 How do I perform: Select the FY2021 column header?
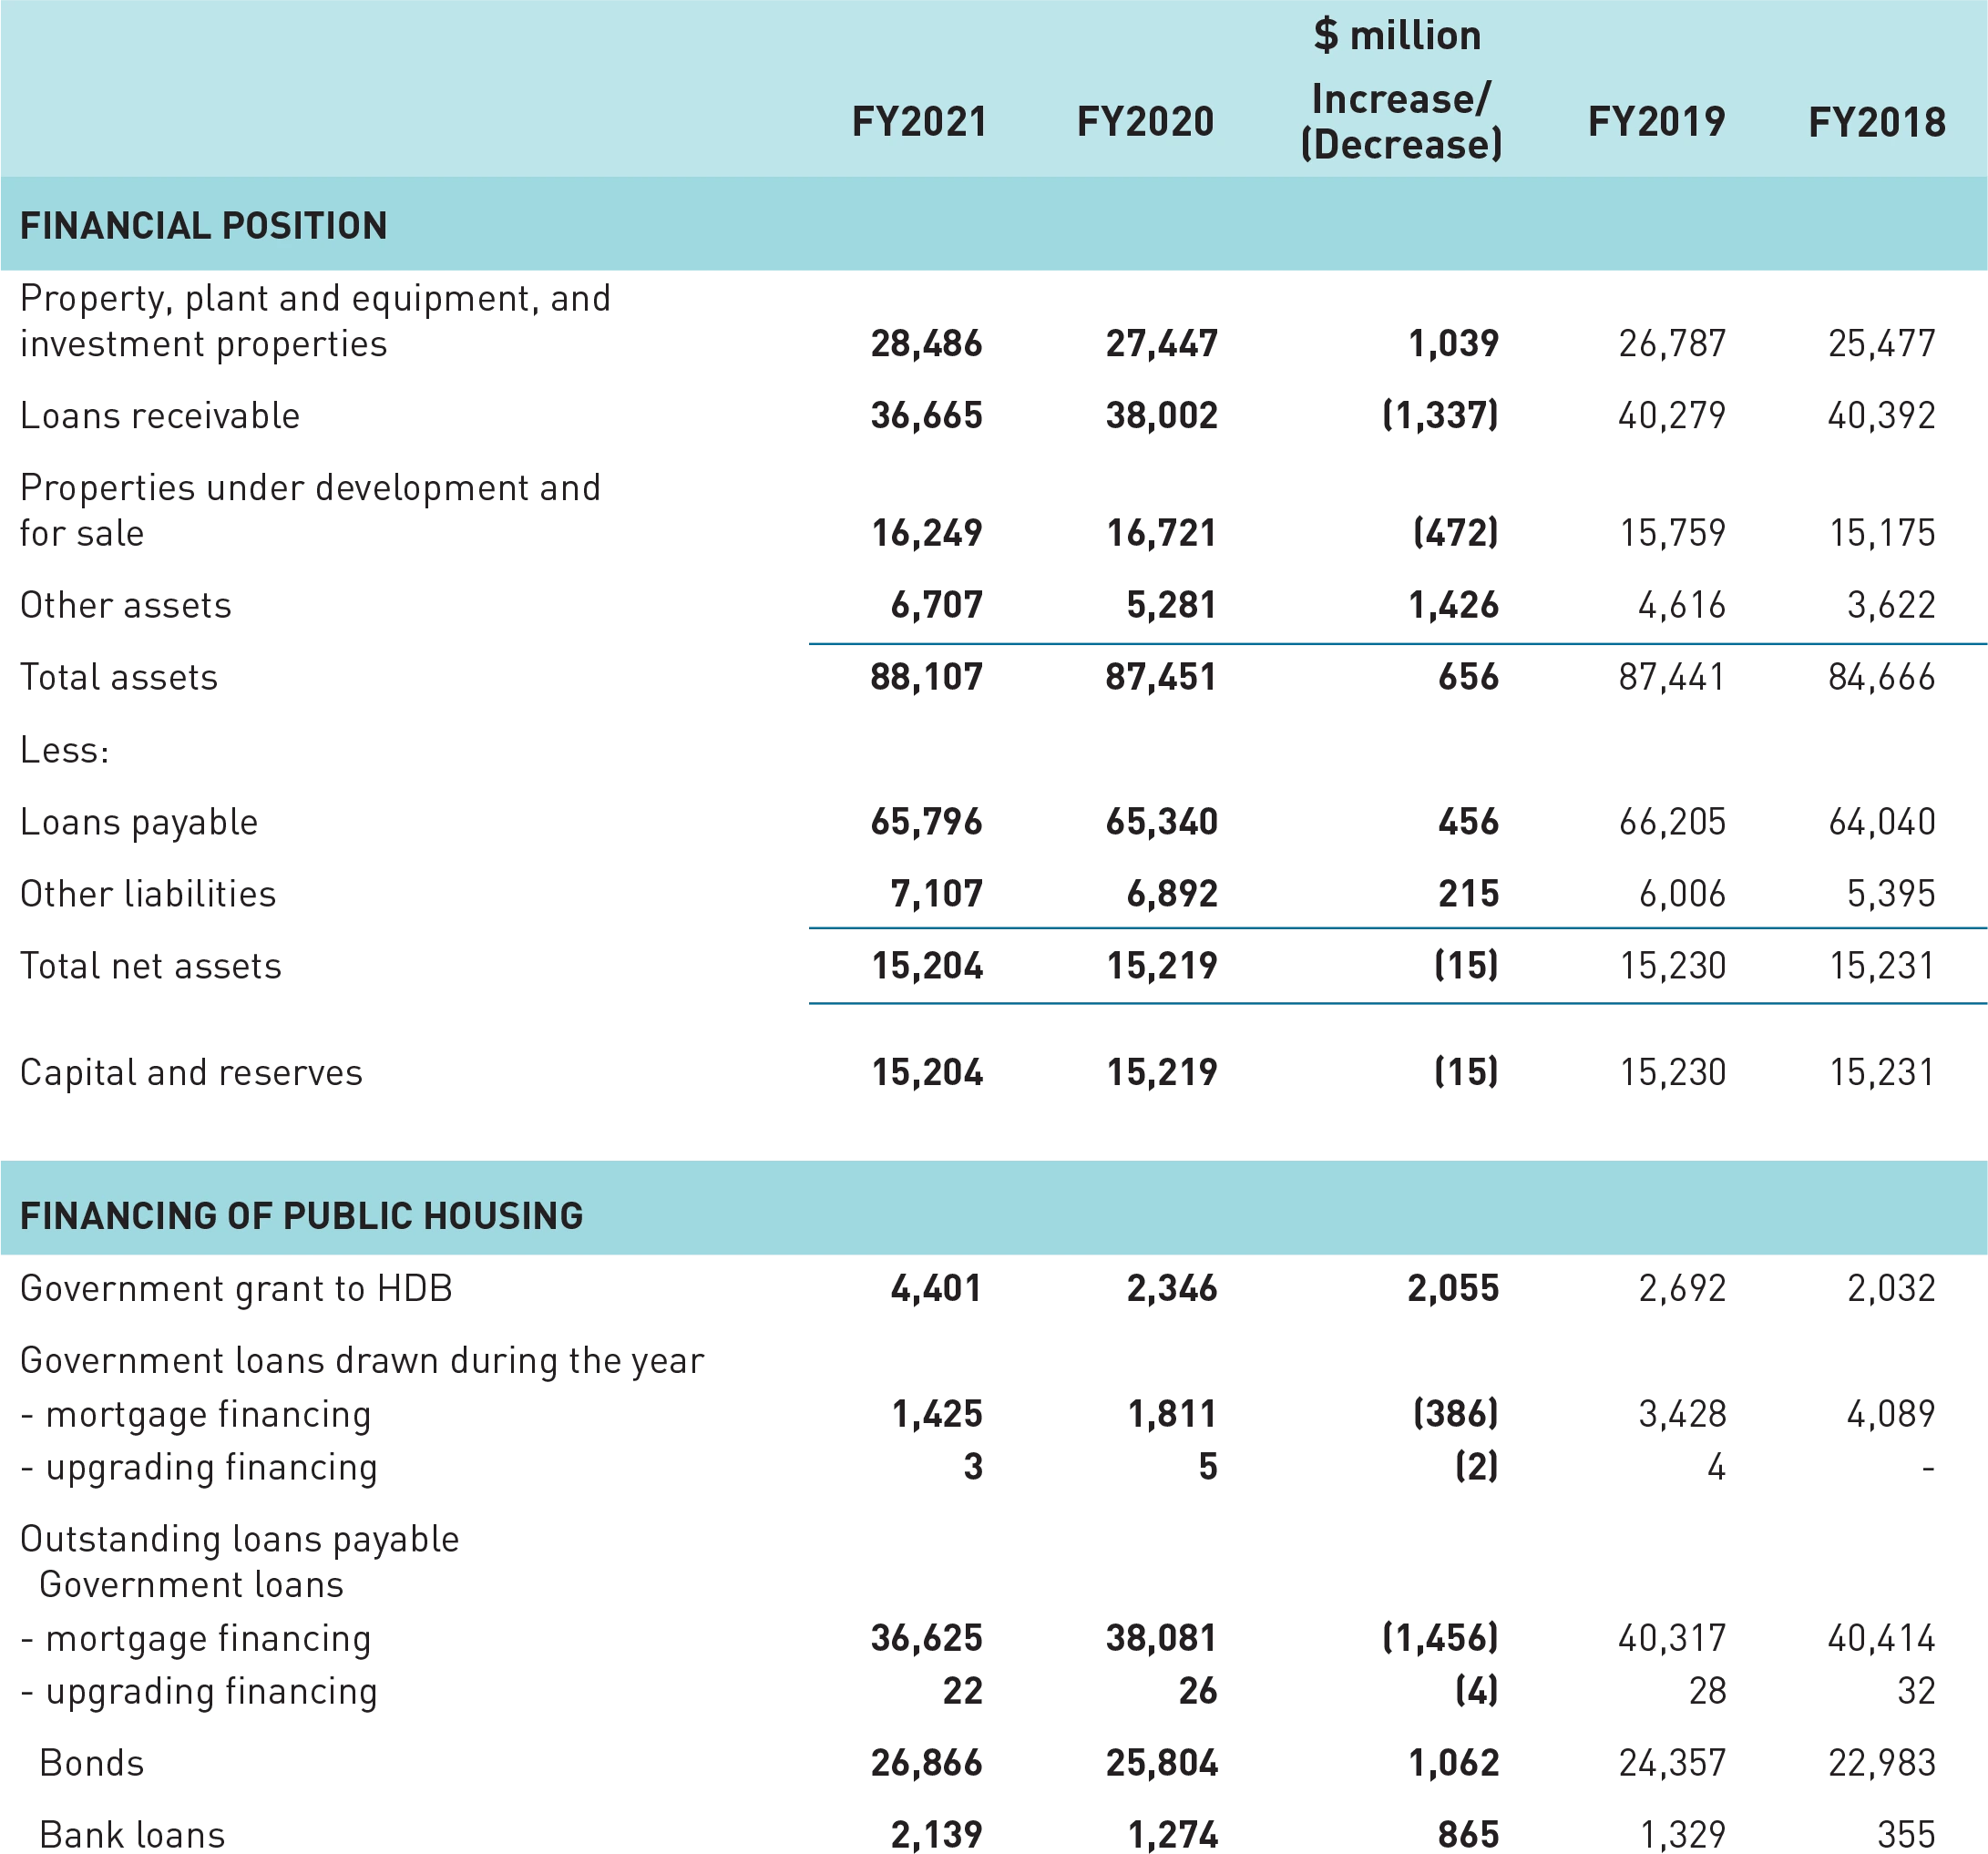pos(919,122)
